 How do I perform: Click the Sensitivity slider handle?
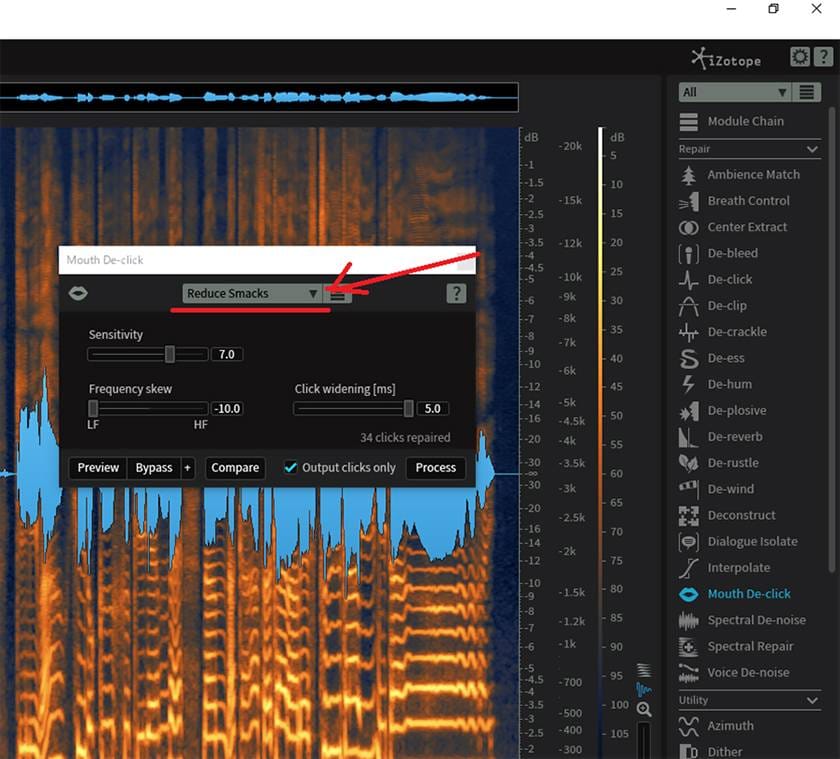click(170, 354)
